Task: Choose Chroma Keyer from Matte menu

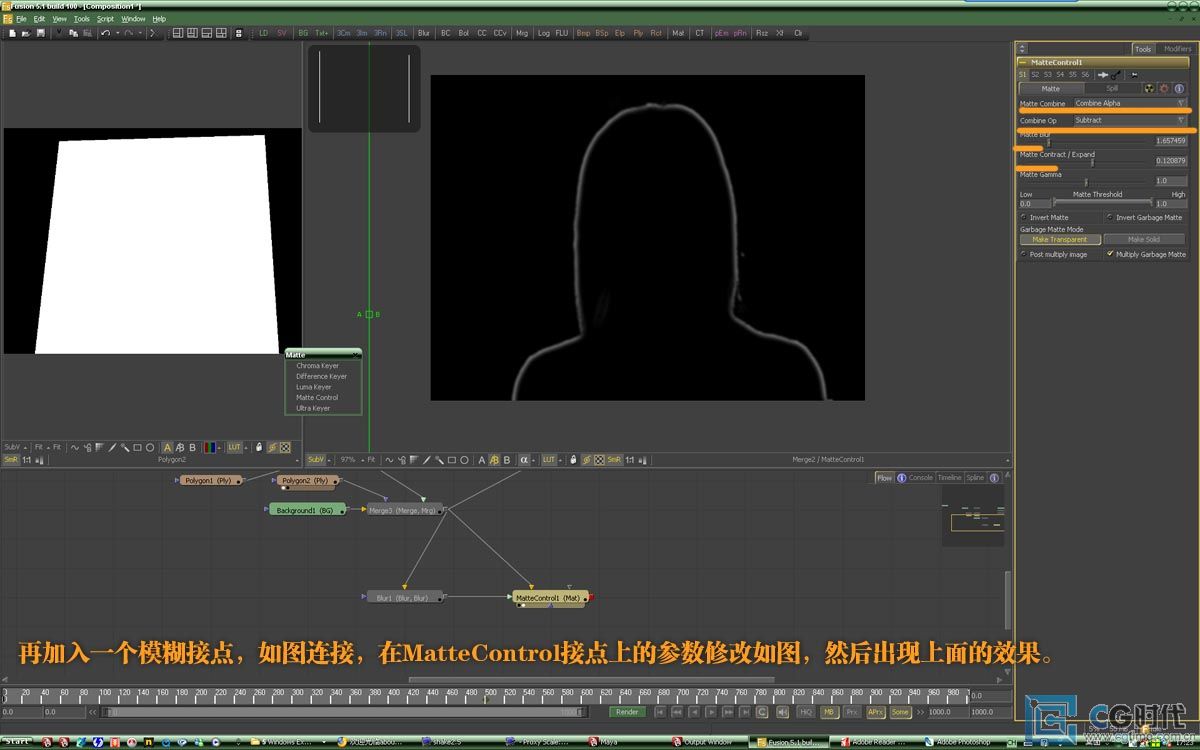Action: click(x=317, y=366)
